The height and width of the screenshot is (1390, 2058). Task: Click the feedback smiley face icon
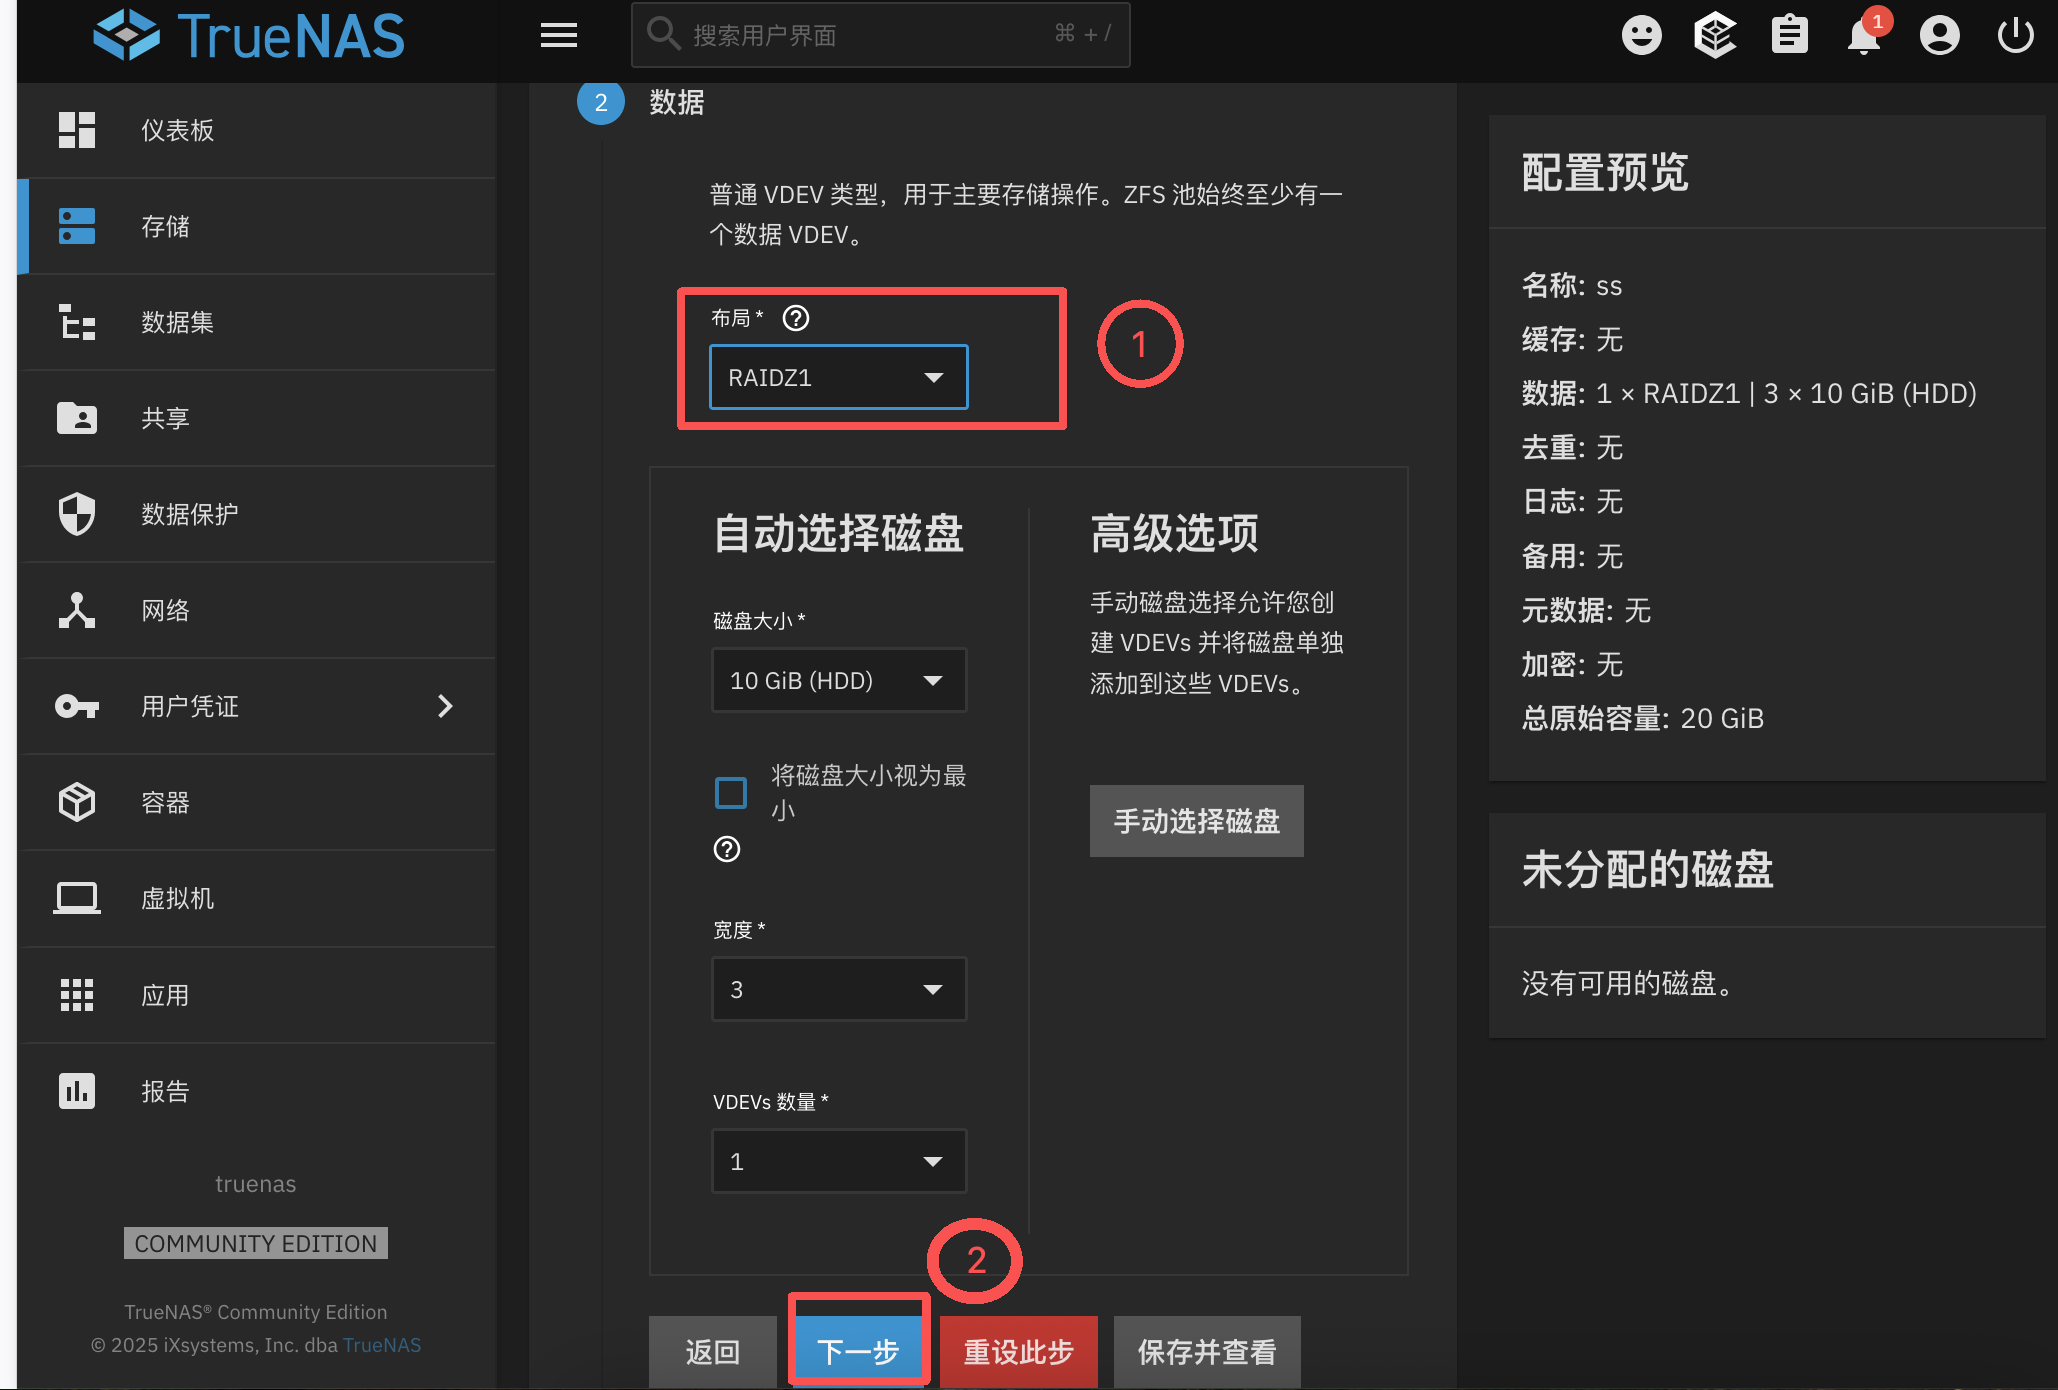pyautogui.click(x=1641, y=36)
